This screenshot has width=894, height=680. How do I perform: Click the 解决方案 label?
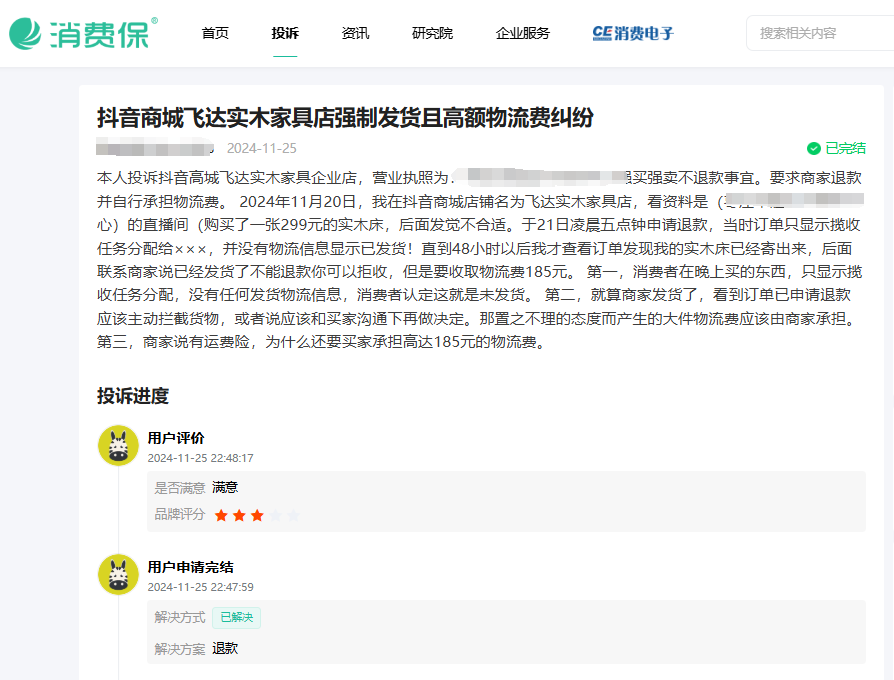[180, 649]
